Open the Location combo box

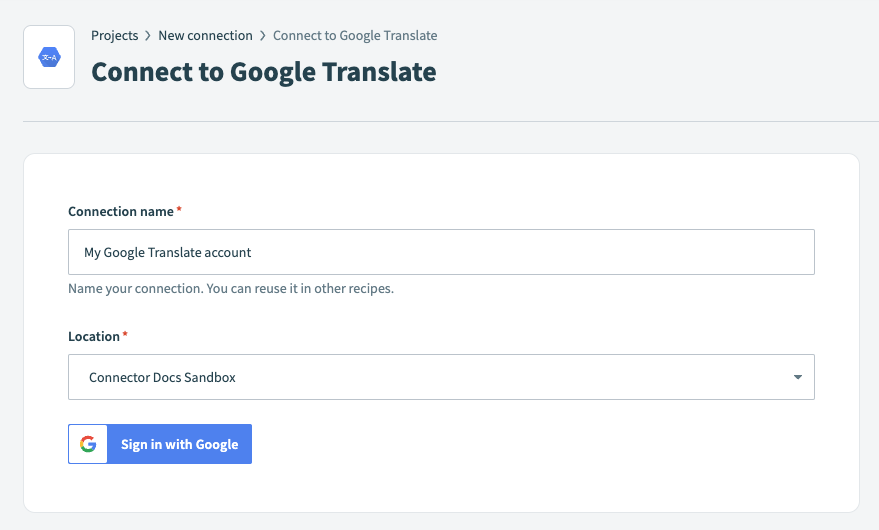coord(440,377)
